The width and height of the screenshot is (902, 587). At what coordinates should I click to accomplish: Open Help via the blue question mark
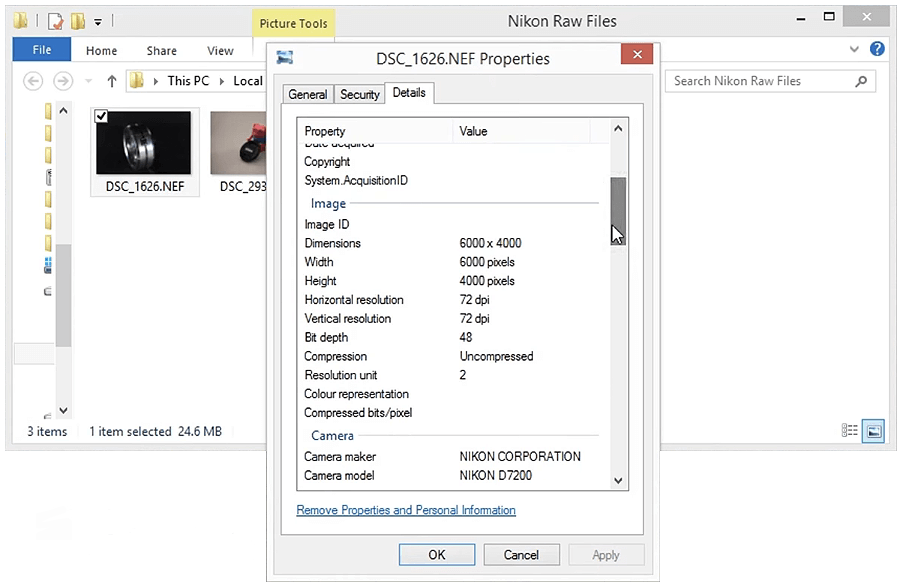[x=877, y=49]
